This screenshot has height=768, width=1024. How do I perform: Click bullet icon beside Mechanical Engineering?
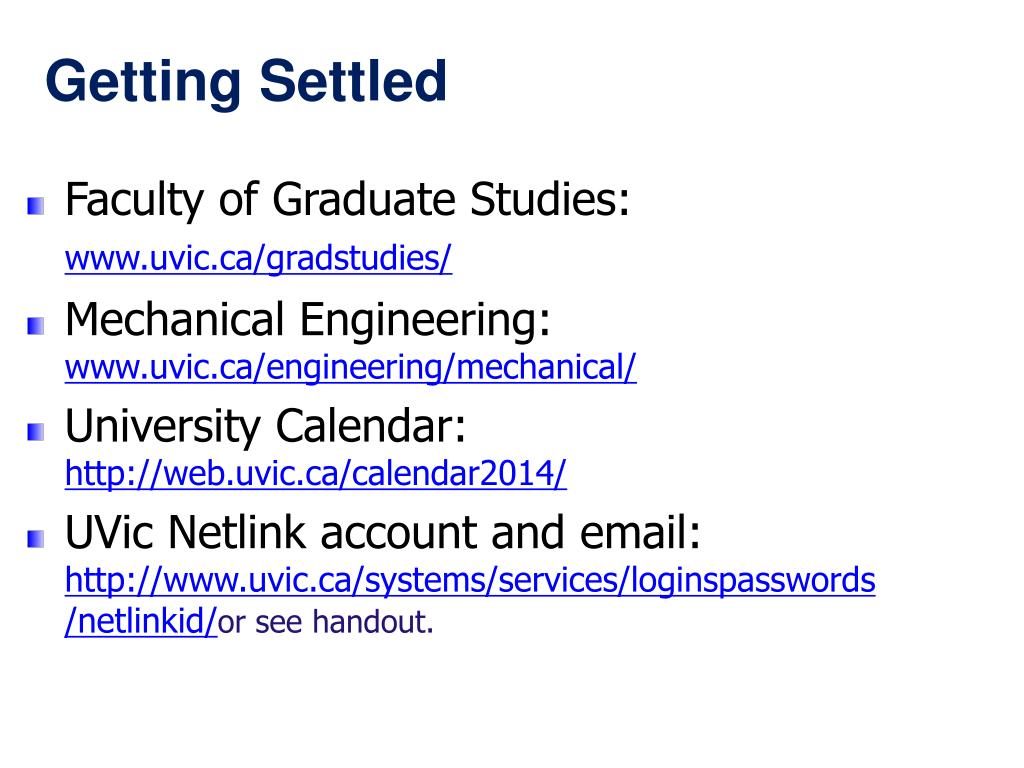[36, 325]
